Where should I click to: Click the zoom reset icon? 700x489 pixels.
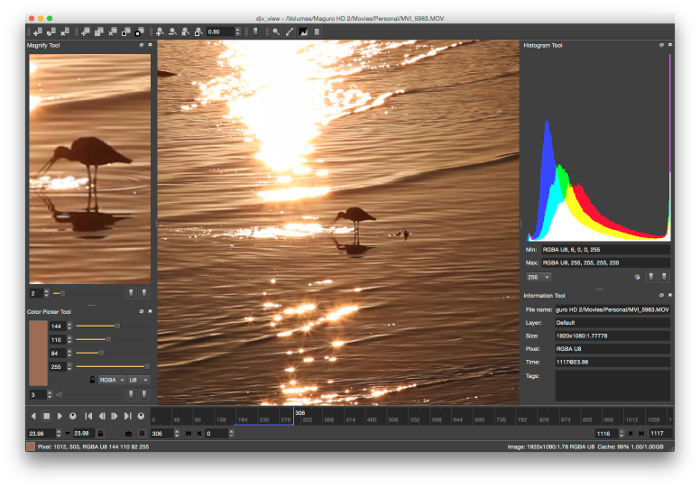click(185, 32)
